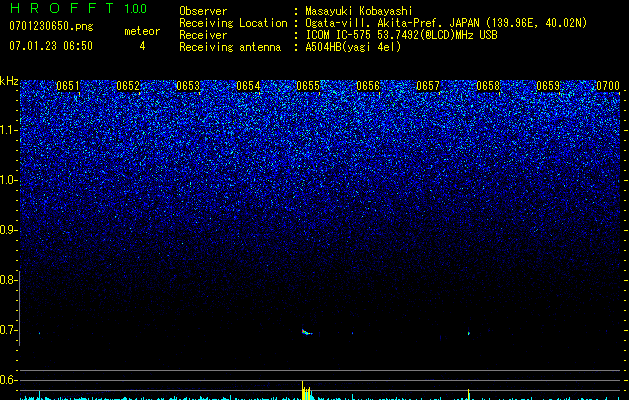Click the 0659 time marker
629x400 pixels.
548,86
